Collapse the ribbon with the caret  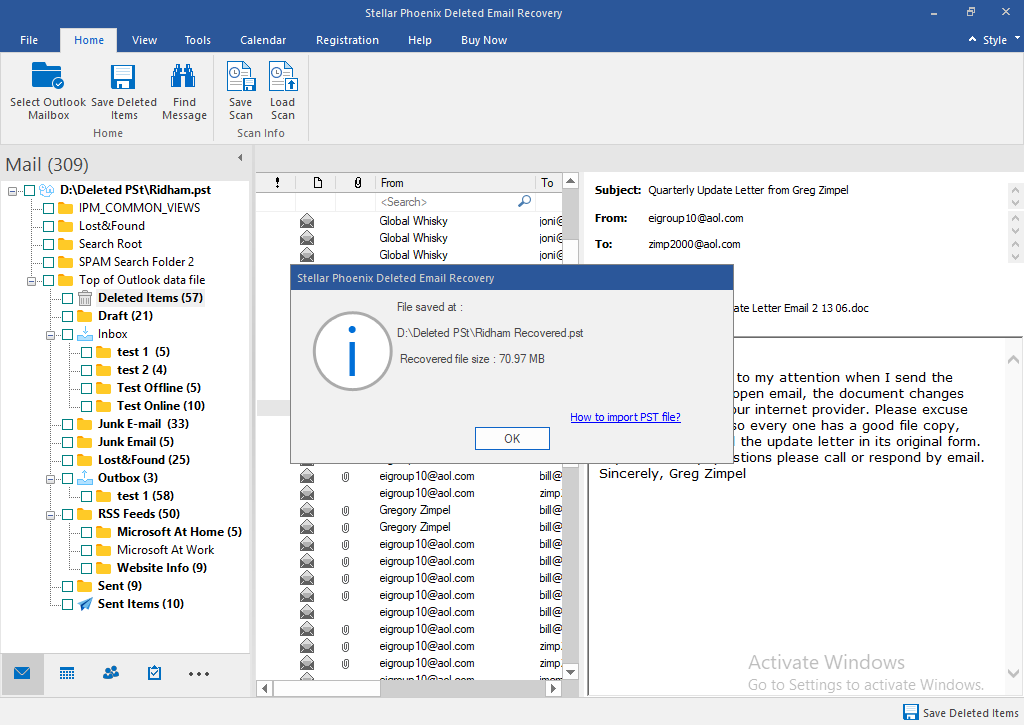(x=972, y=39)
